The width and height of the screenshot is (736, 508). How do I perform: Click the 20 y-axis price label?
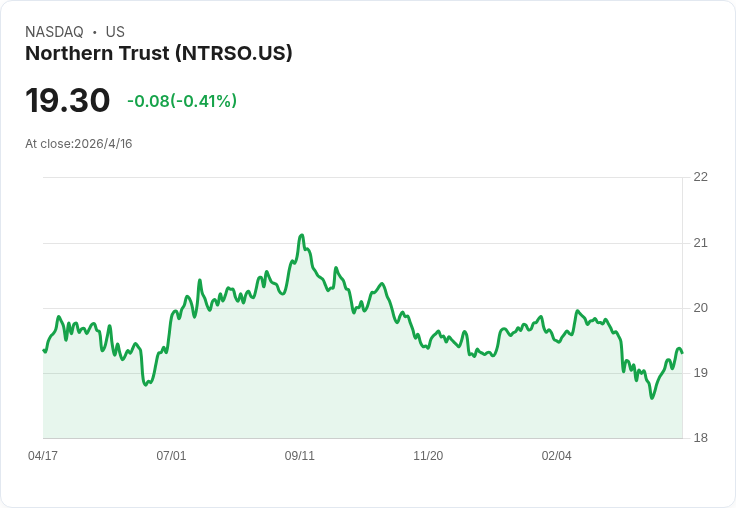pos(700,308)
